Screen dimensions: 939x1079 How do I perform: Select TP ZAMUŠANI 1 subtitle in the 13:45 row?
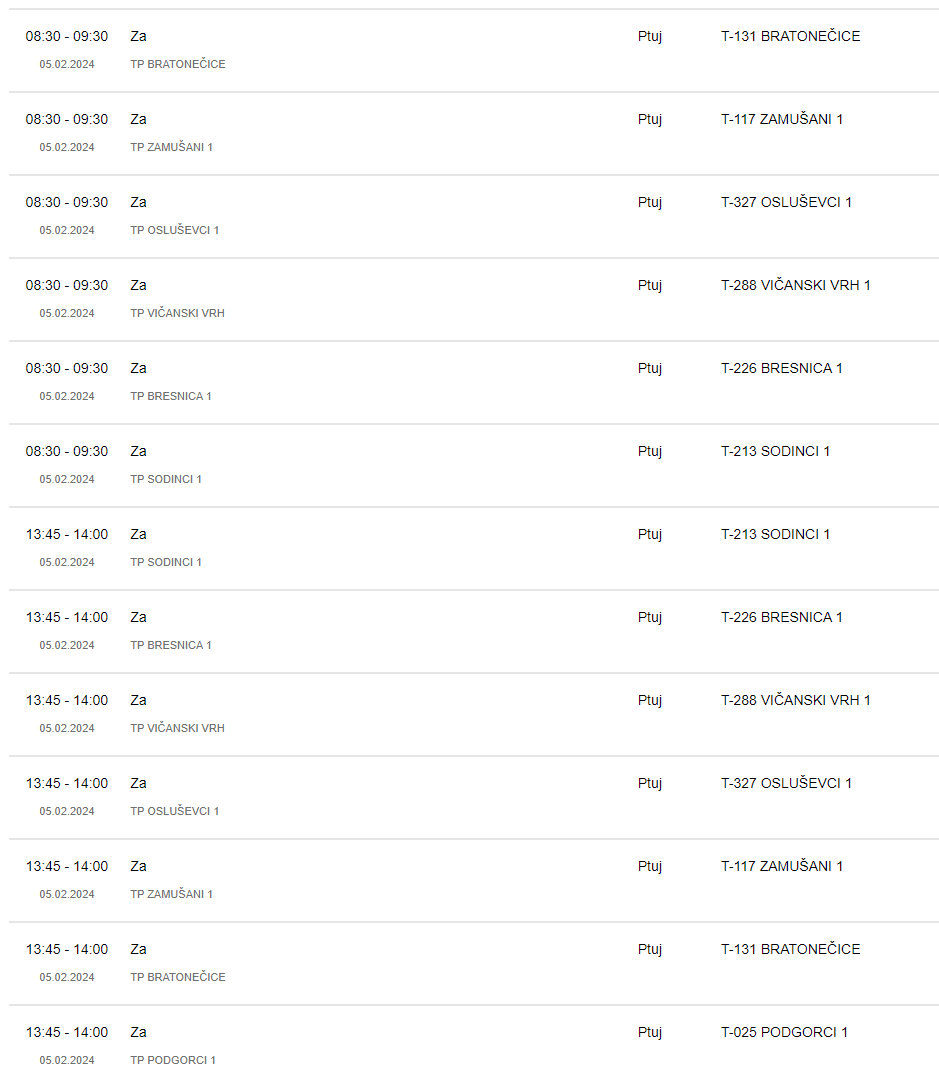point(171,894)
